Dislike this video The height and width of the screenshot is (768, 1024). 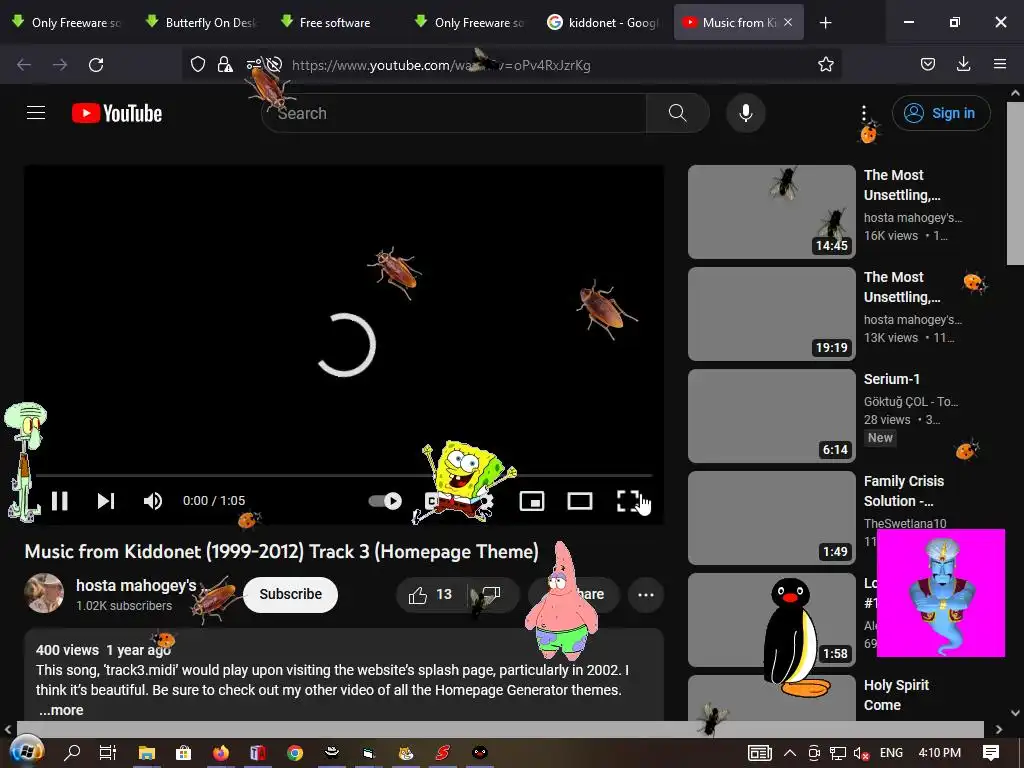[491, 594]
